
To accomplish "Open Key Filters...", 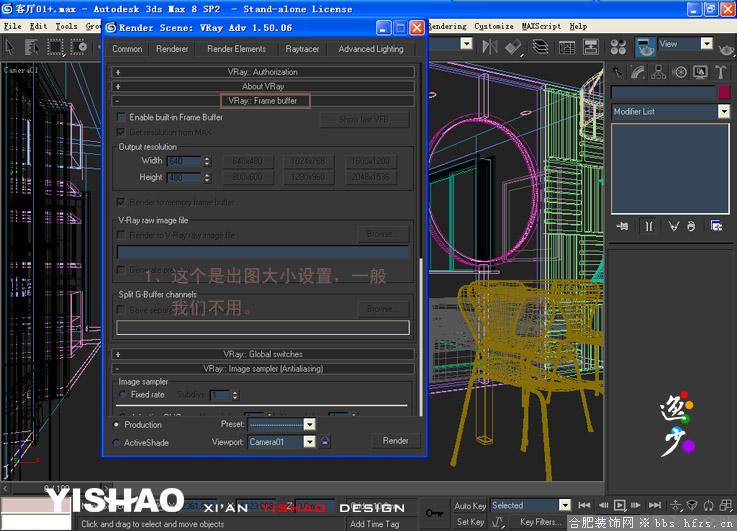I will [x=540, y=522].
